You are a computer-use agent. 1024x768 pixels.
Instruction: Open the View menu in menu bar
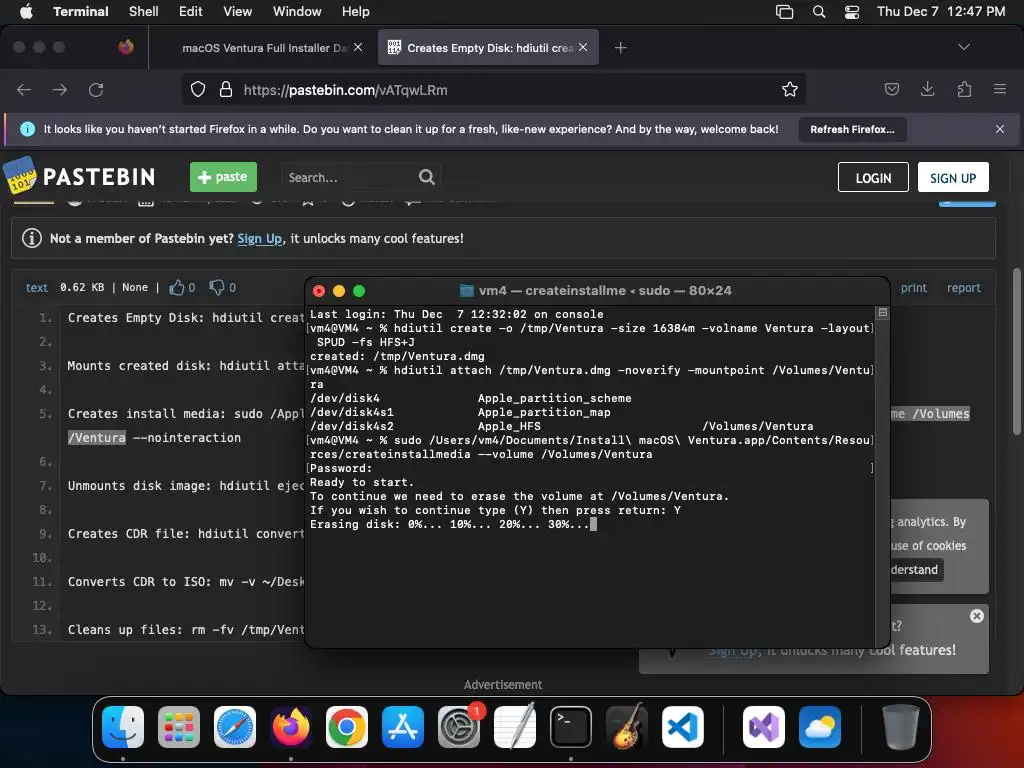click(x=237, y=11)
